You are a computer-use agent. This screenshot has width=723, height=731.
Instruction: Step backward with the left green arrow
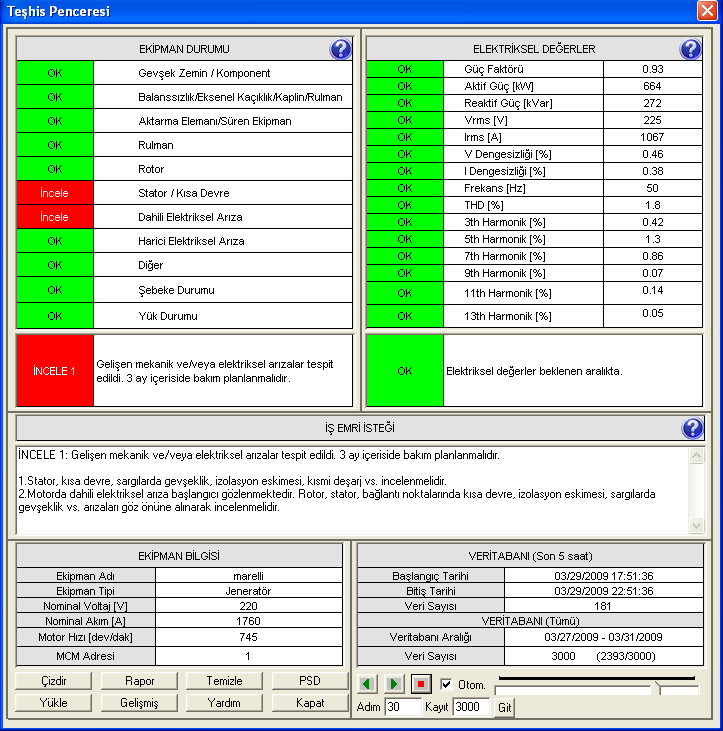point(368,685)
